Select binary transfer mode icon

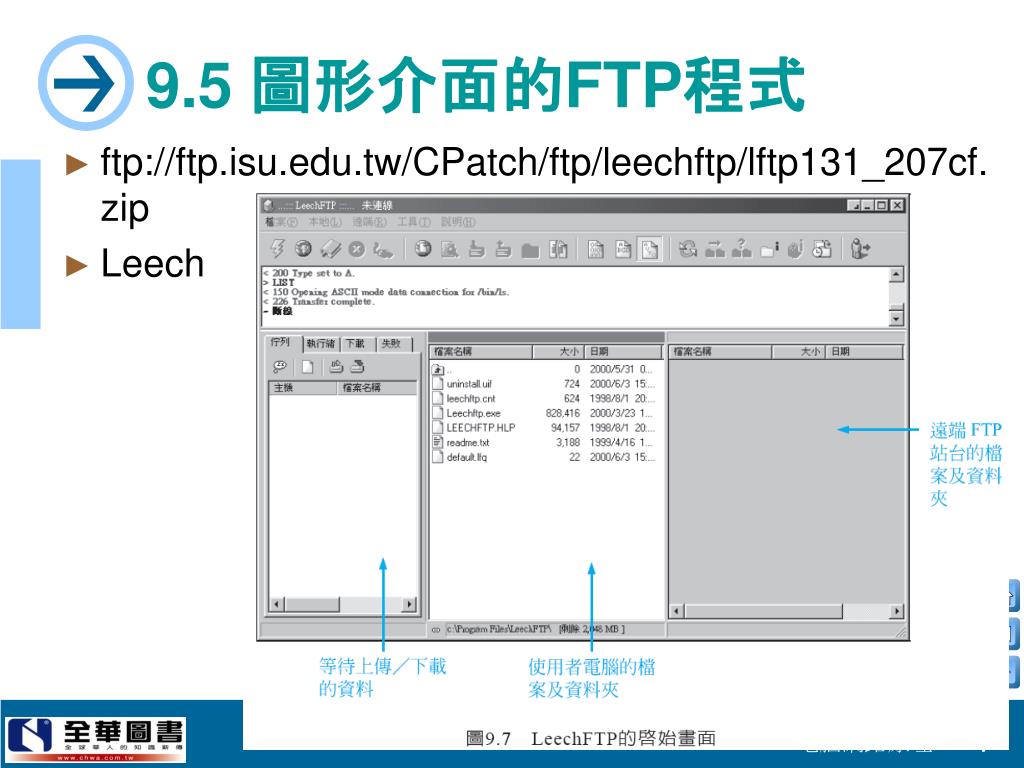coord(596,249)
